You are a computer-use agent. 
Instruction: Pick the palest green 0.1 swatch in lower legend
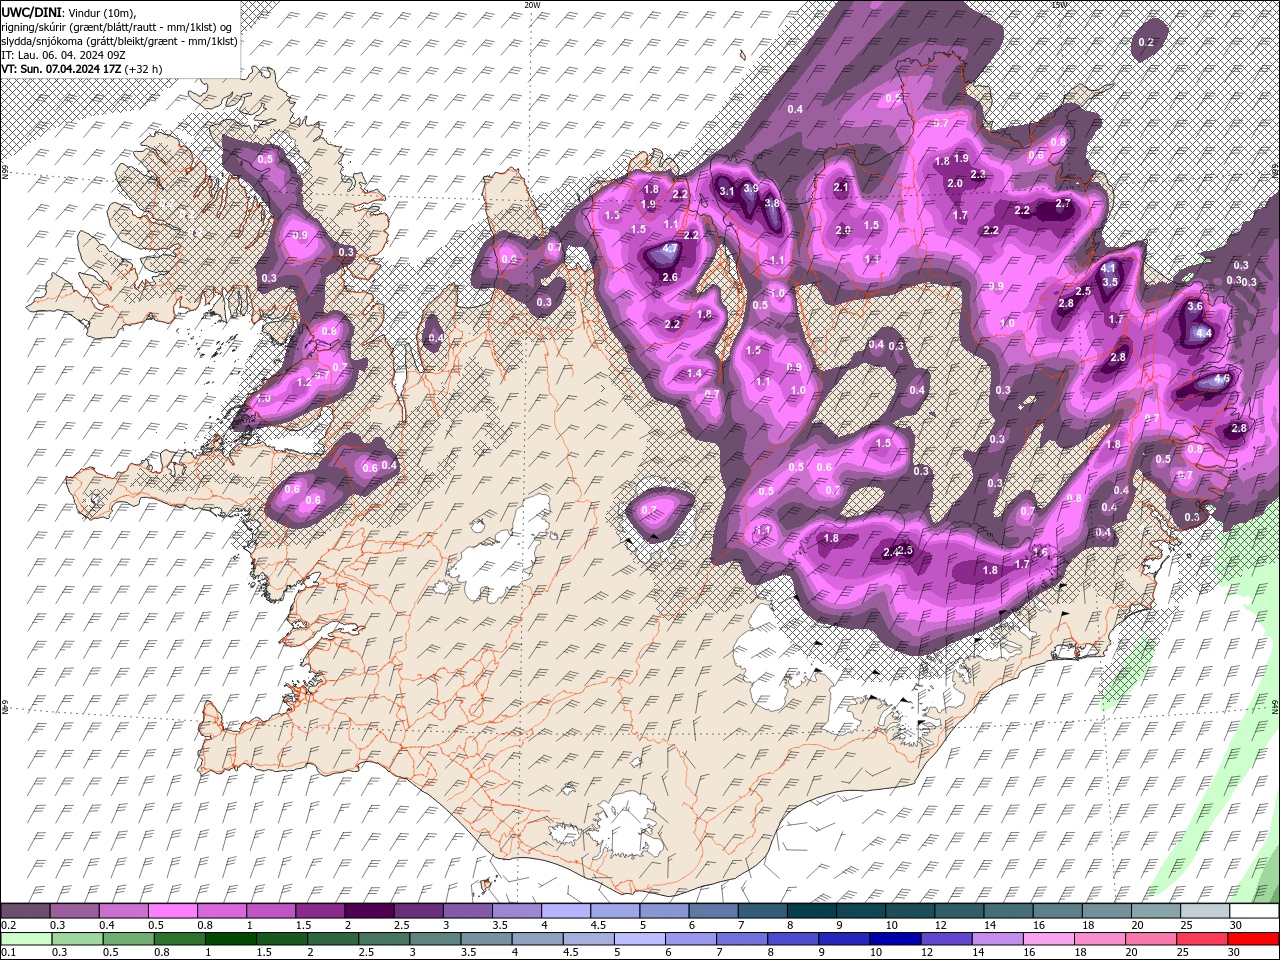pos(26,940)
